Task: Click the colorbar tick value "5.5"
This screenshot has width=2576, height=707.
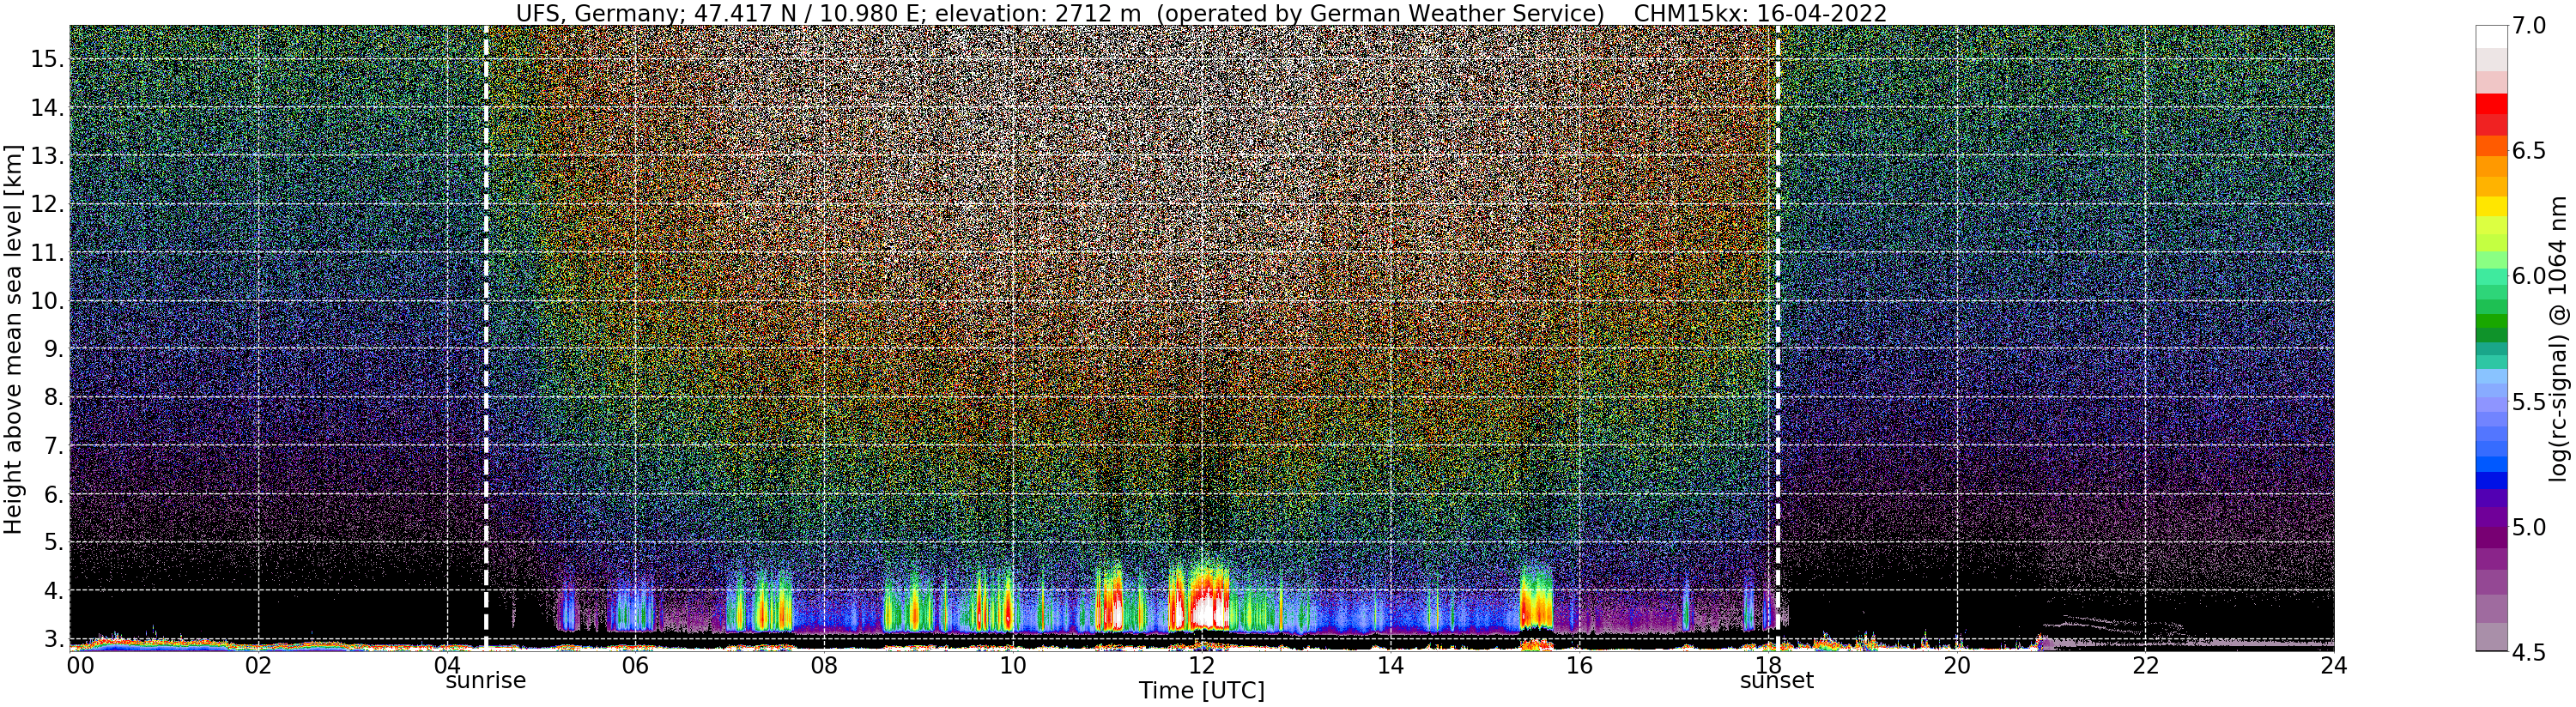Action: pyautogui.click(x=2529, y=402)
